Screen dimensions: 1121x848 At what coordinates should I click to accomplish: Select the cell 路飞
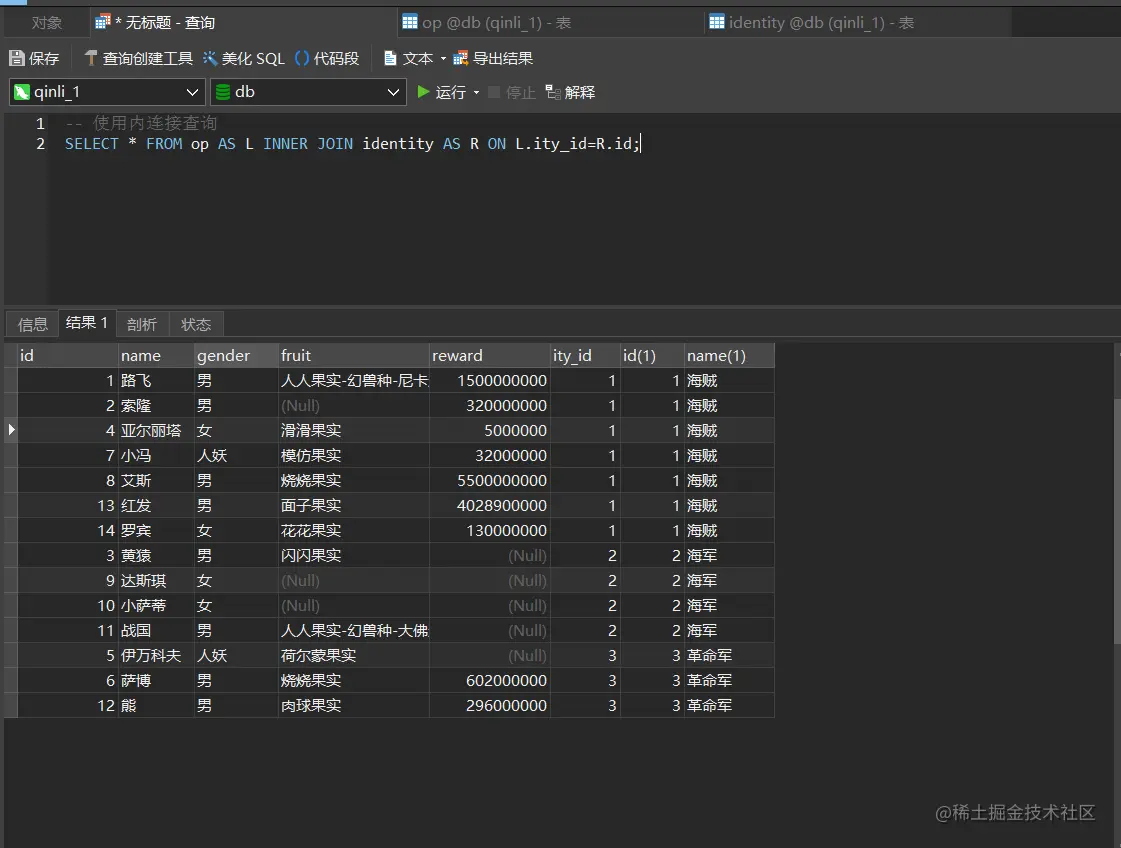157,380
